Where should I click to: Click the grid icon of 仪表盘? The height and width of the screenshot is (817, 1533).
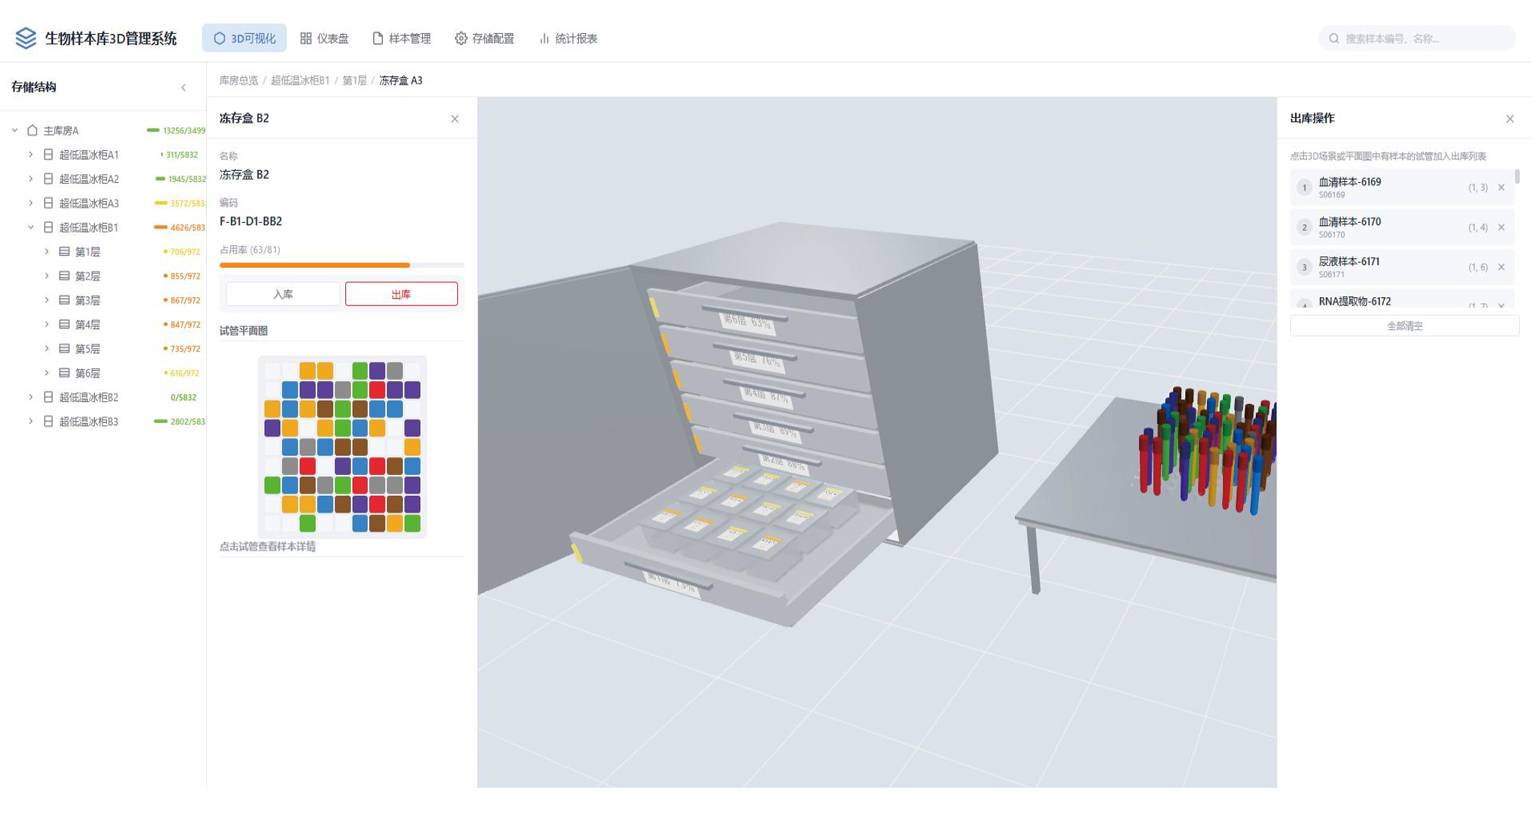[x=306, y=38]
